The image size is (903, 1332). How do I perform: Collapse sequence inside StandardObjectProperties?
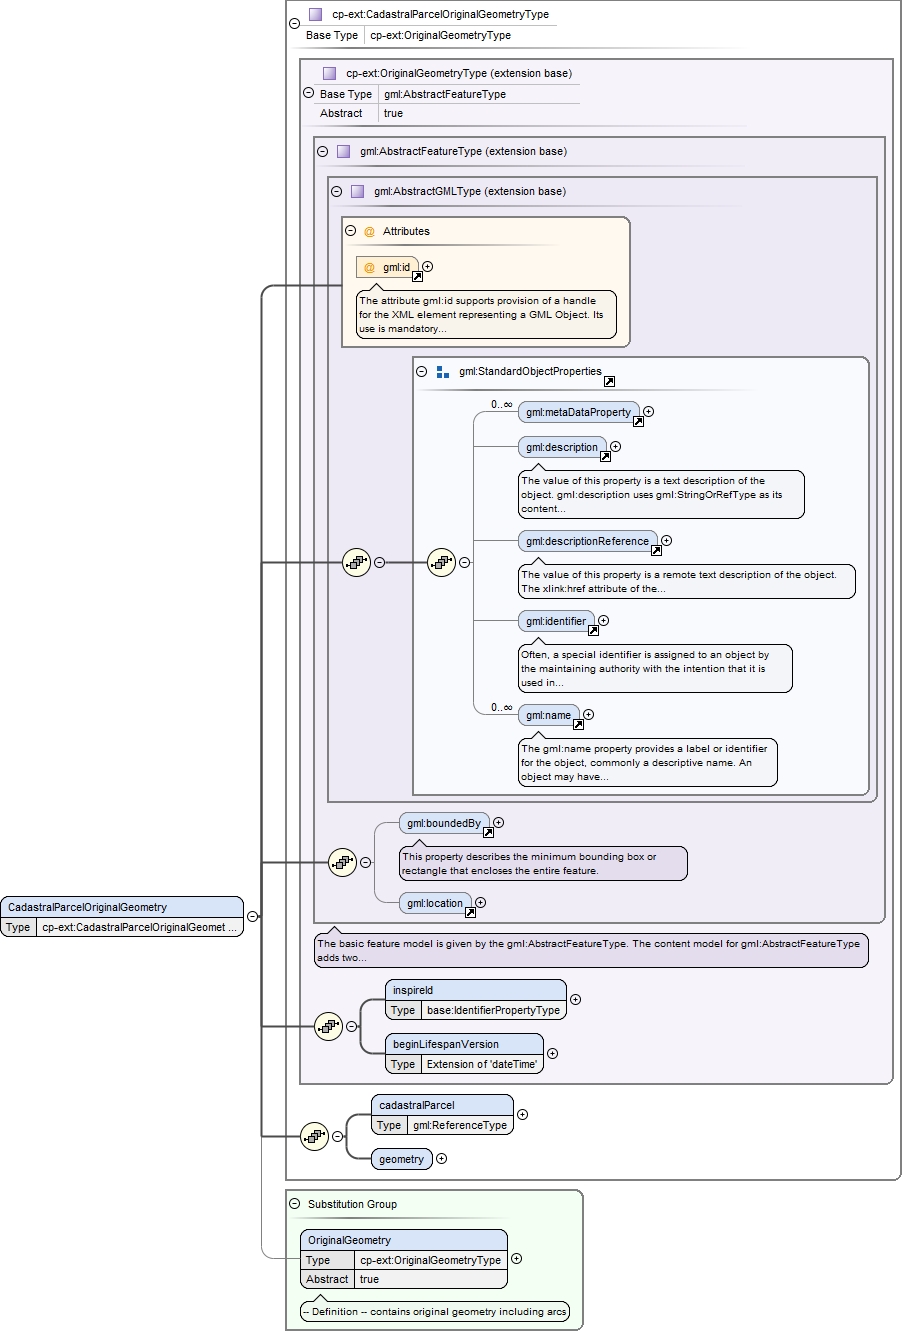click(464, 562)
